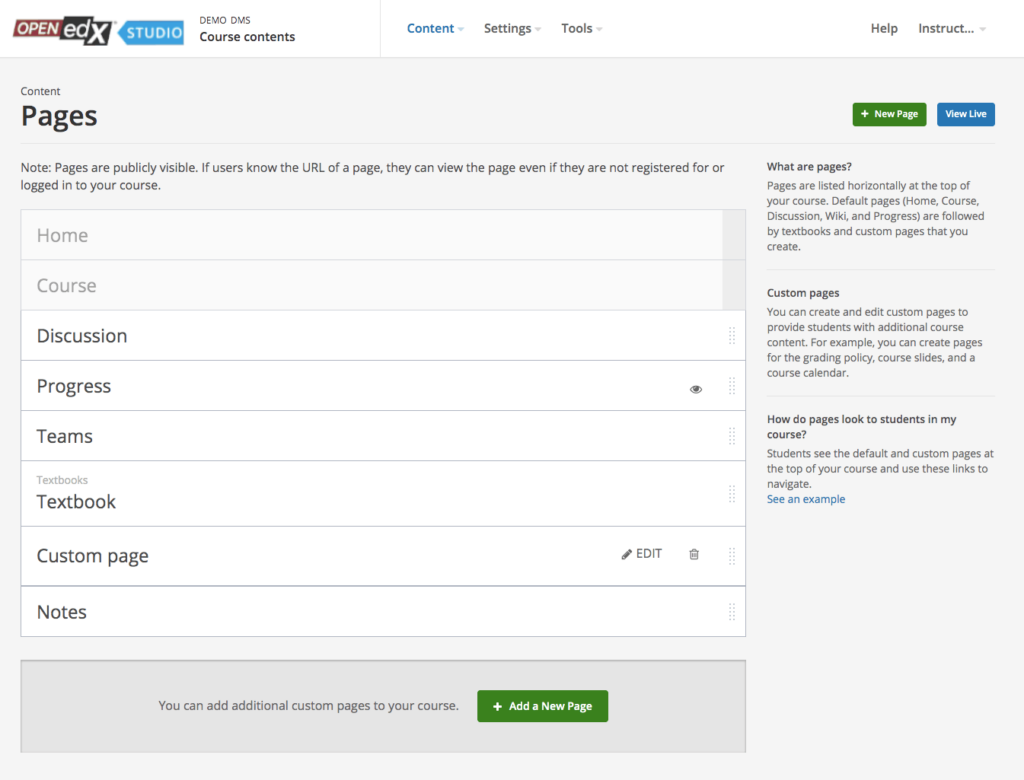Open the Instructor menu in the header
Viewport: 1024px width, 780px height.
point(948,28)
